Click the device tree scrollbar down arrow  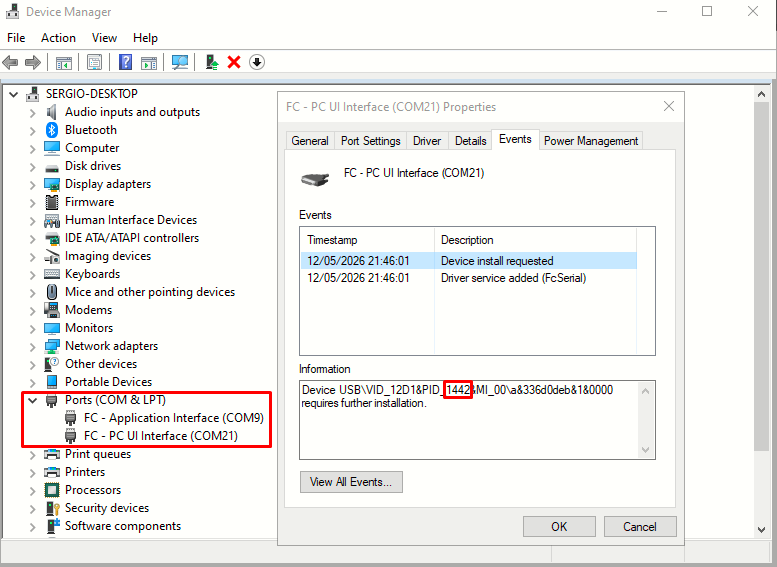(762, 530)
